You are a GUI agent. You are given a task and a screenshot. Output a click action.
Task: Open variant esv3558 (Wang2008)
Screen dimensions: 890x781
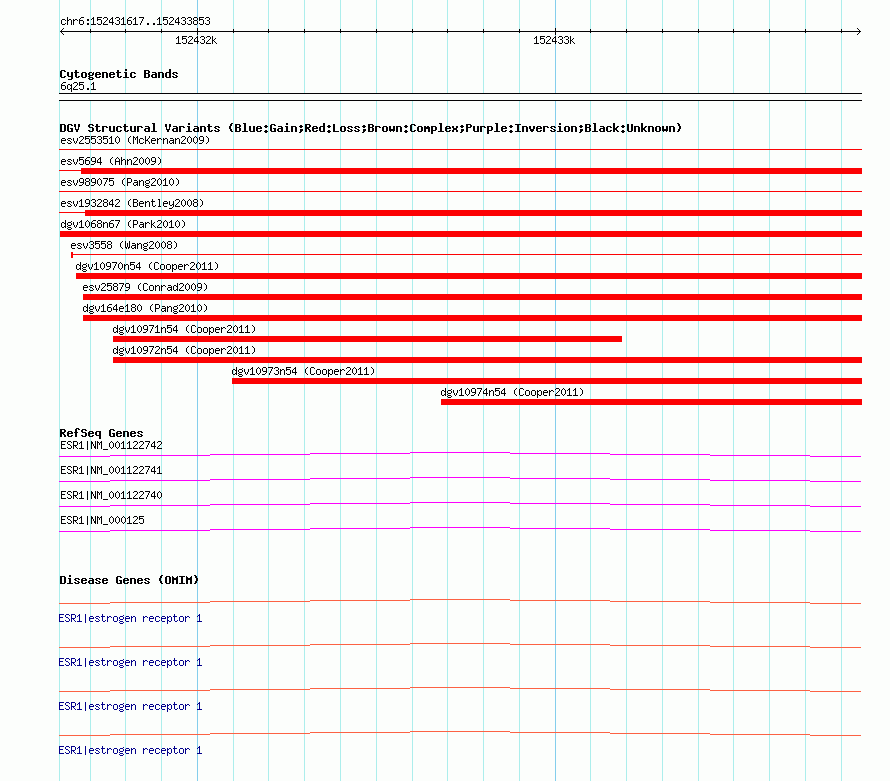[x=124, y=245]
